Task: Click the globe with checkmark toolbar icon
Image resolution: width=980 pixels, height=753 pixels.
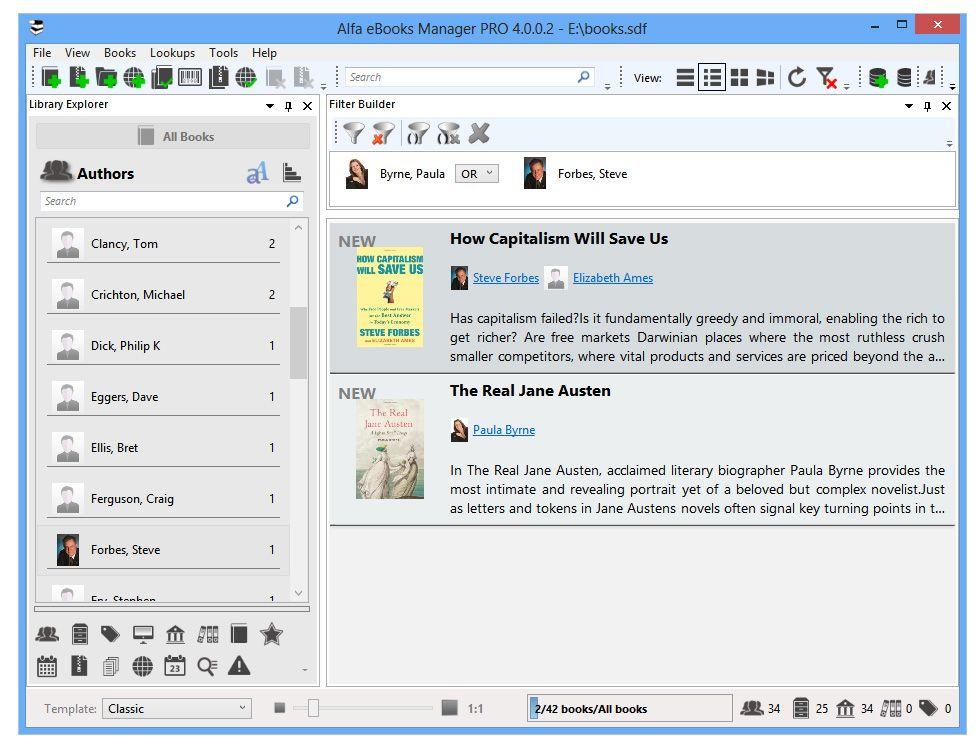Action: [246, 77]
